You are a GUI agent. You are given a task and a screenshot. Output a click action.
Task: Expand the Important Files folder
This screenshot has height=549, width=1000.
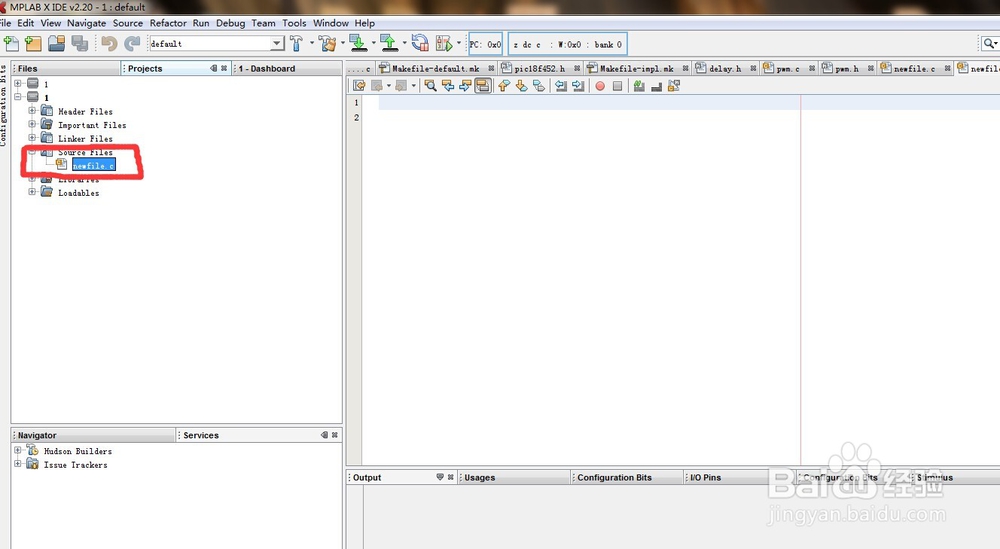[32, 124]
